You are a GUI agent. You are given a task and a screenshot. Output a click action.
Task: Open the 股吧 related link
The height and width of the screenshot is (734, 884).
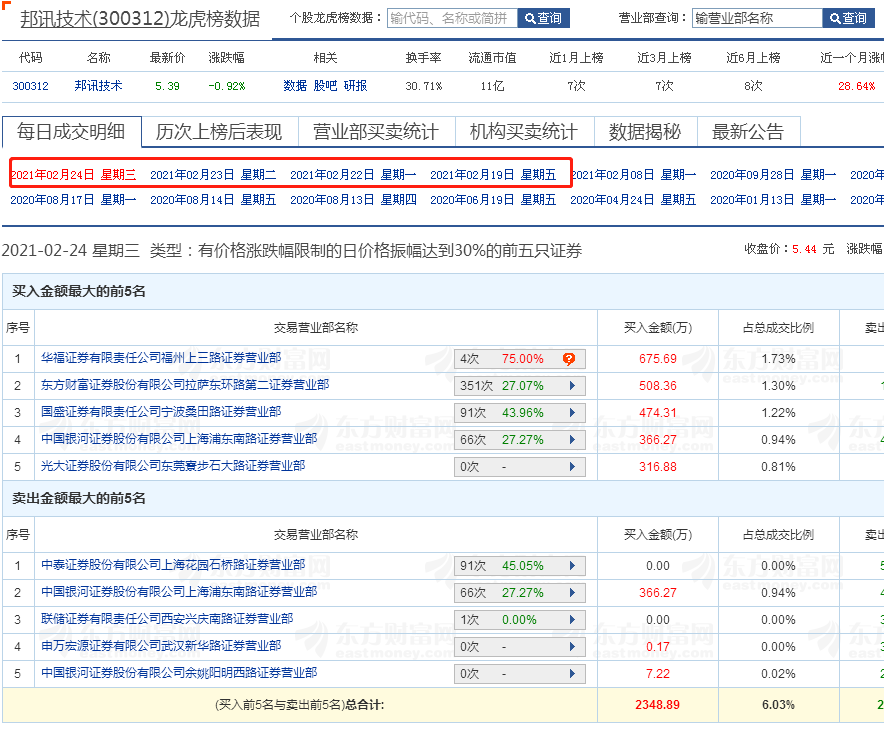click(325, 86)
